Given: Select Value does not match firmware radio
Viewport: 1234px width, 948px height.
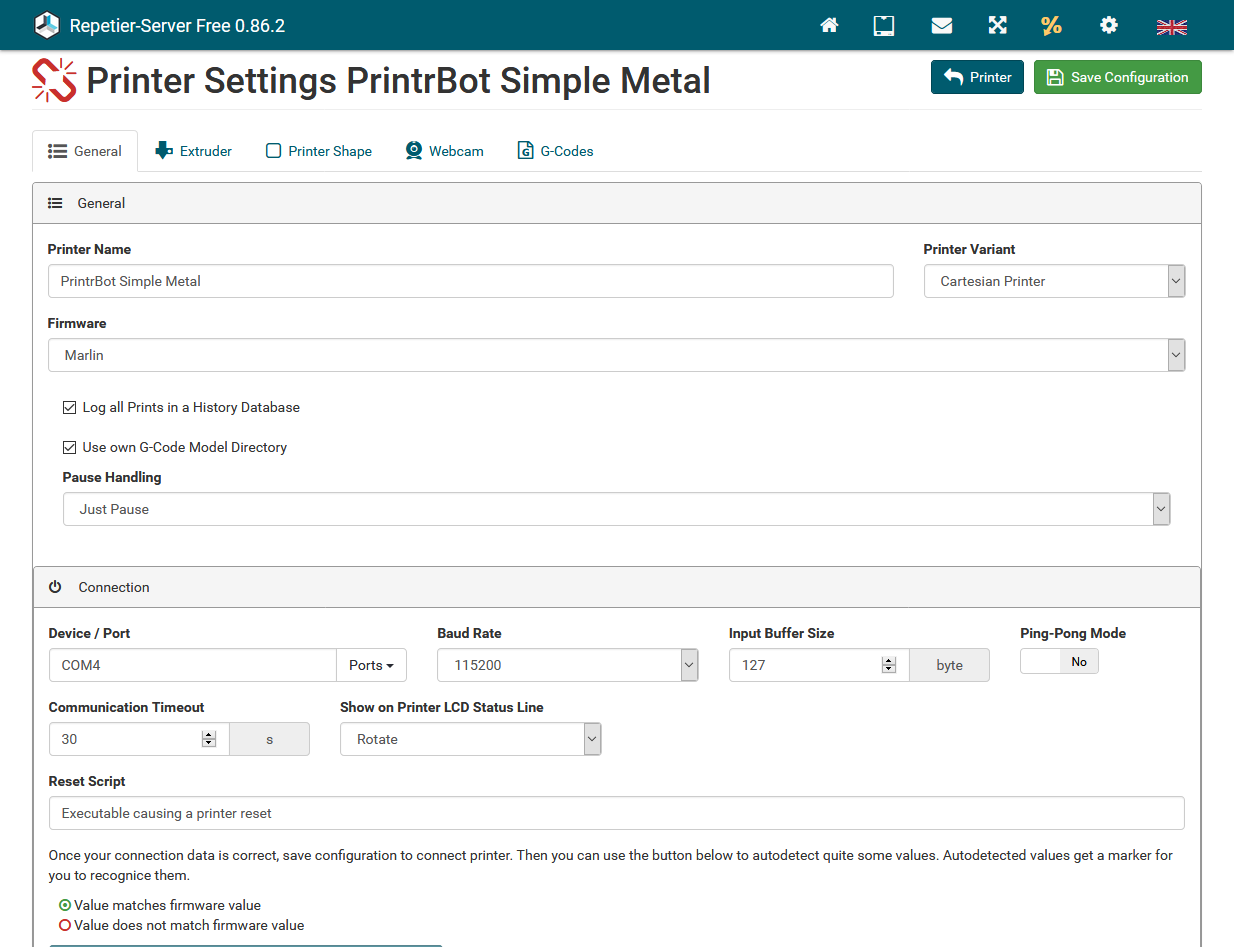Looking at the screenshot, I should coord(65,925).
